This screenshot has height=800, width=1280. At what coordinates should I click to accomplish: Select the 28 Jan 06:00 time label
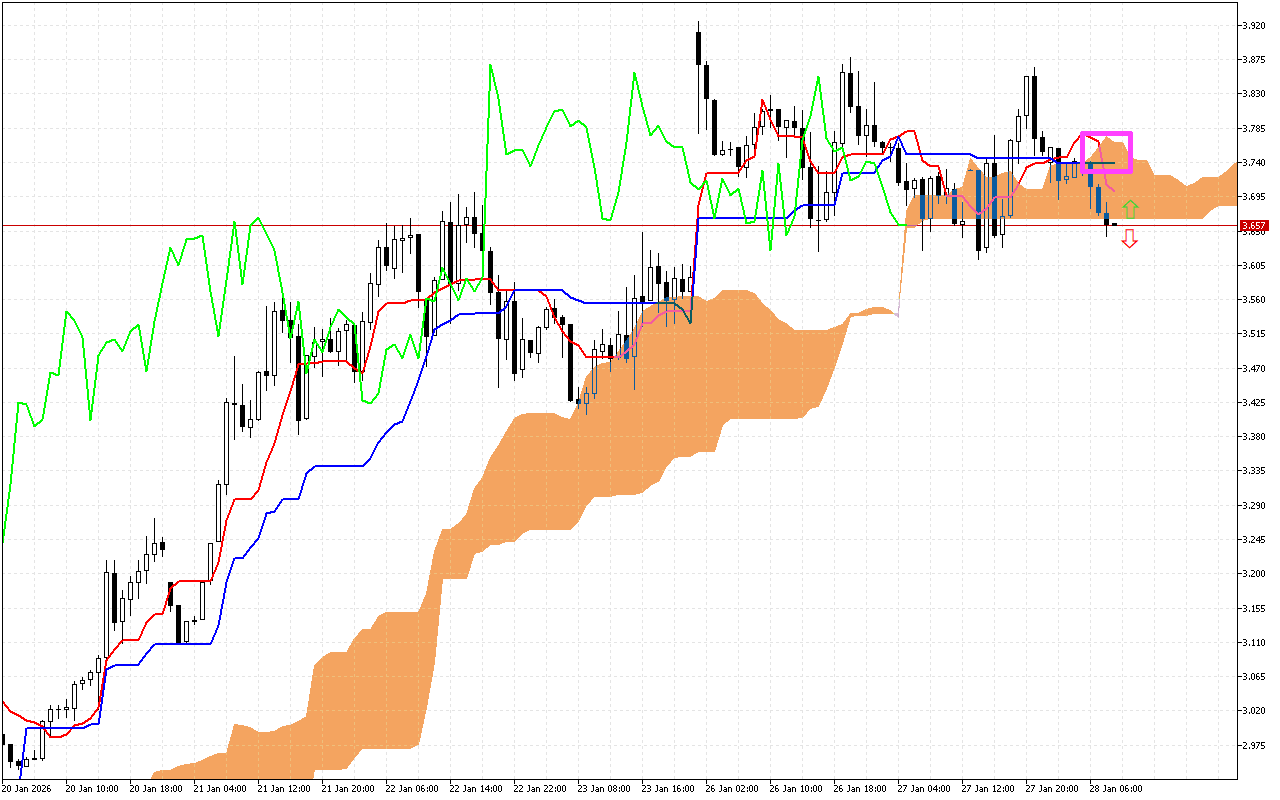[1116, 788]
